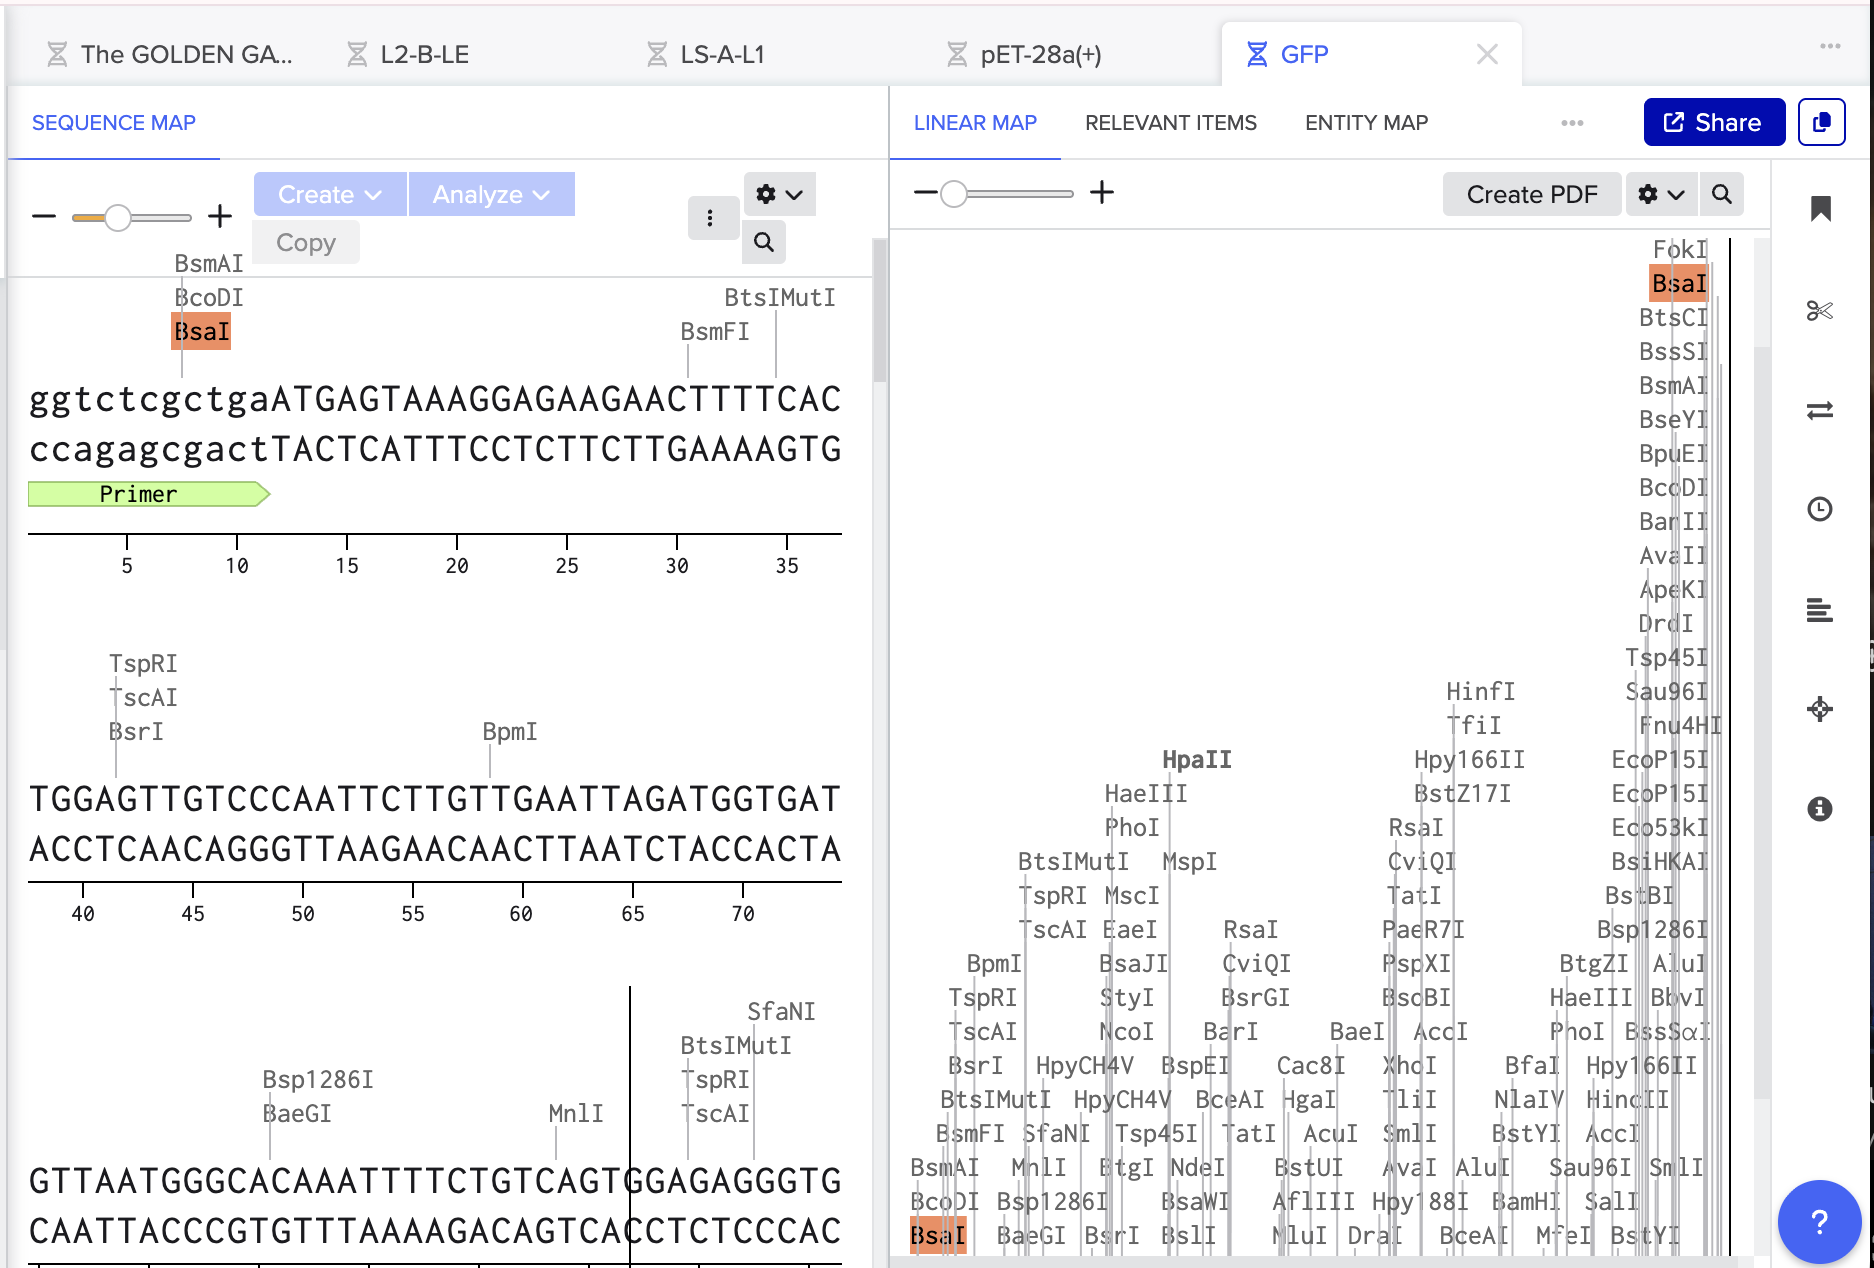1874x1268 pixels.
Task: Click the XhoI label in linear map
Action: pyautogui.click(x=1409, y=1065)
